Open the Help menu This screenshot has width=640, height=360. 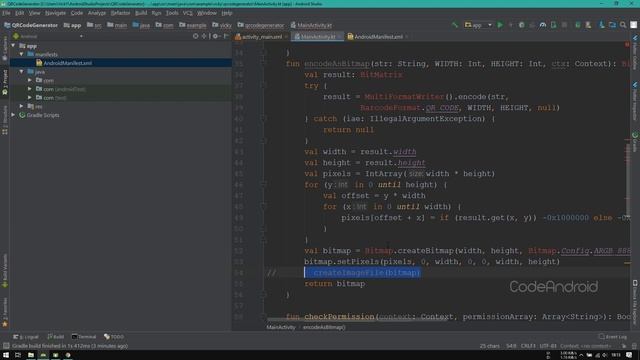(x=227, y=13)
